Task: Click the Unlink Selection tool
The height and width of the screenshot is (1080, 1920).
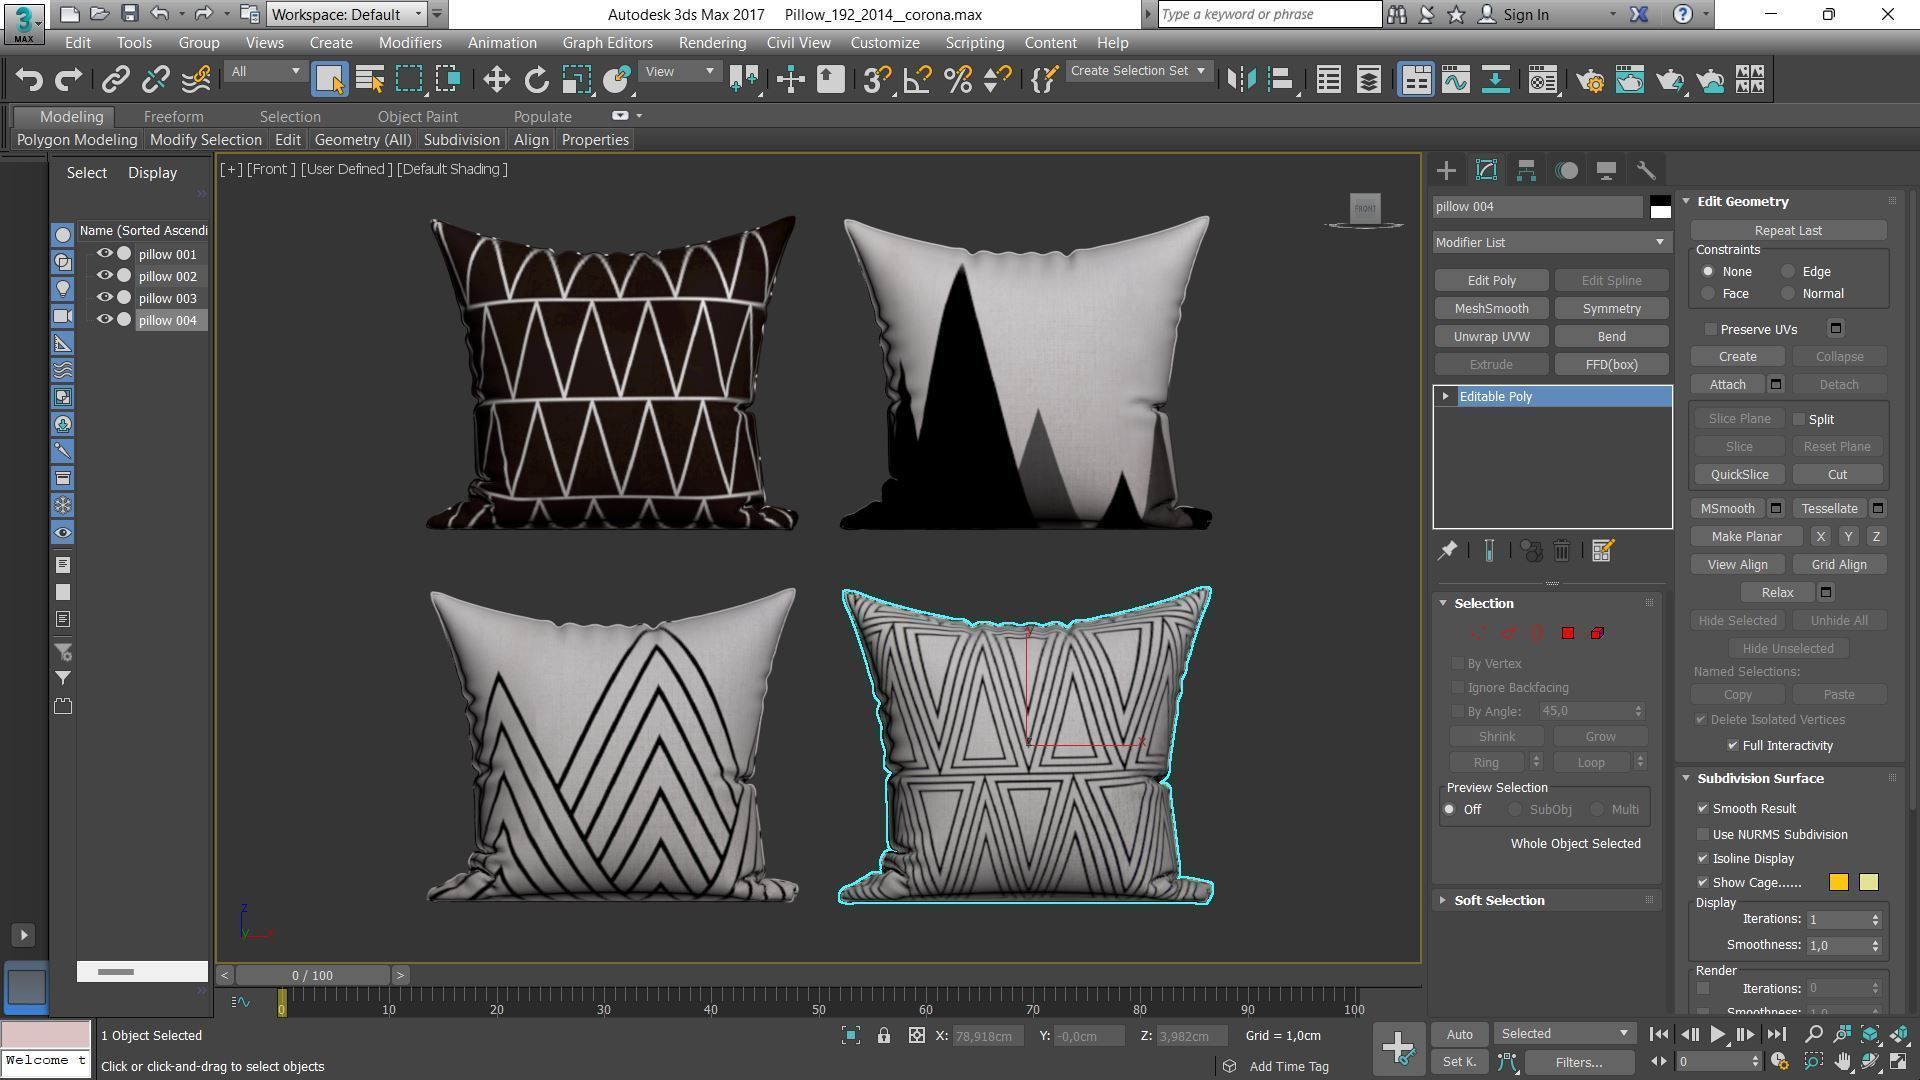Action: (x=156, y=80)
